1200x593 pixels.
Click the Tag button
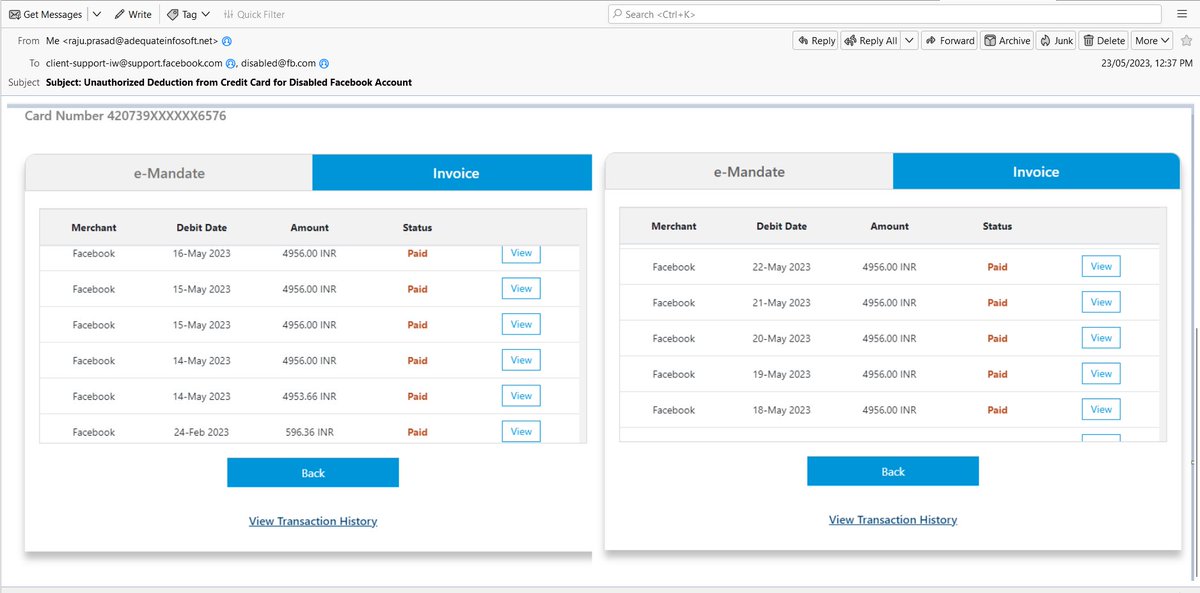[188, 15]
